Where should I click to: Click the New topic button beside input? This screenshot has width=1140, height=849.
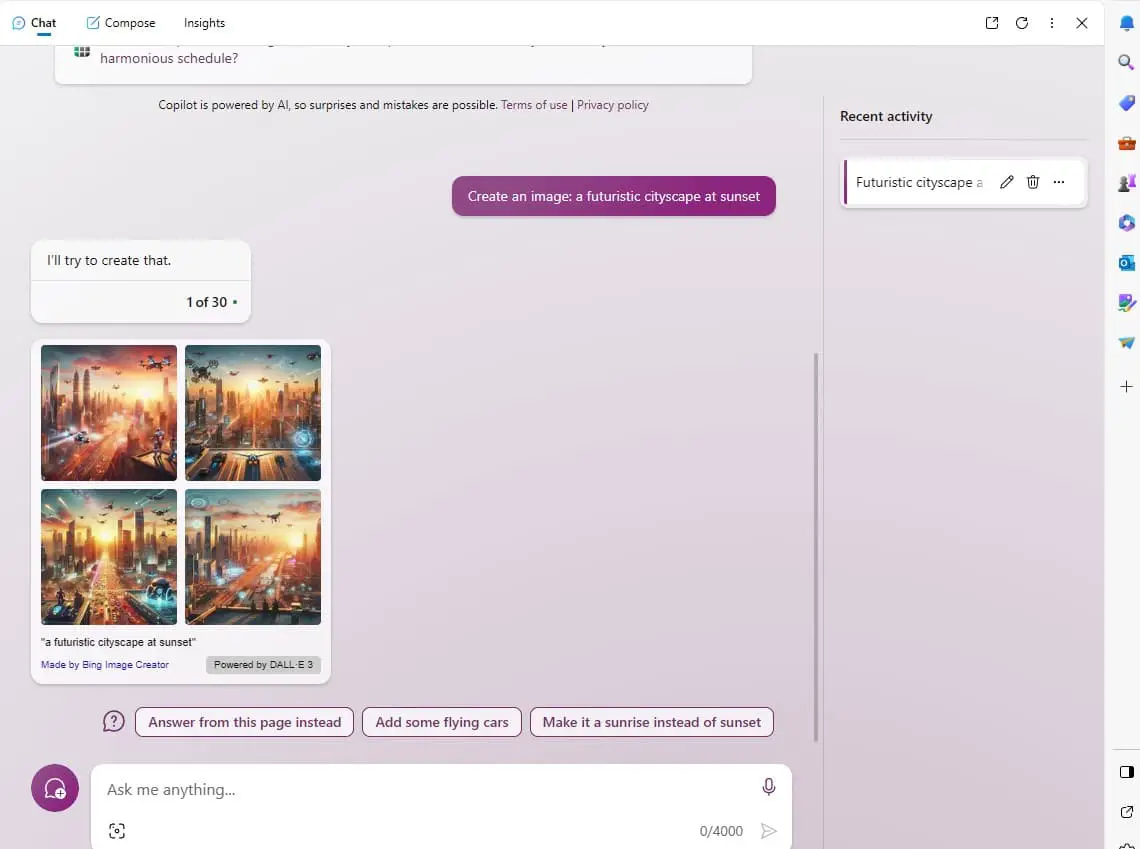coord(55,788)
